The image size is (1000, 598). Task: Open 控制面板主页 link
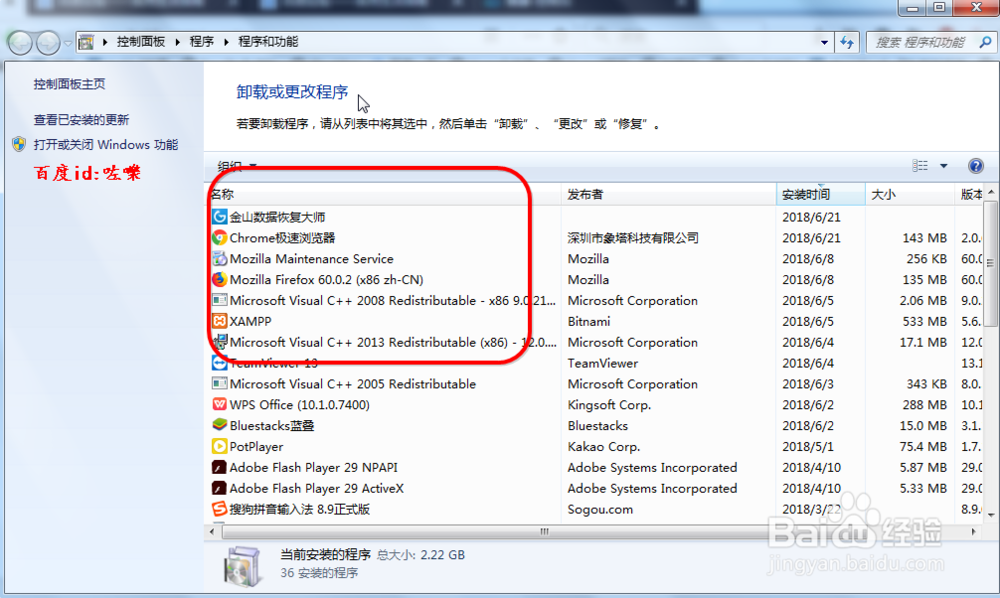pos(70,84)
